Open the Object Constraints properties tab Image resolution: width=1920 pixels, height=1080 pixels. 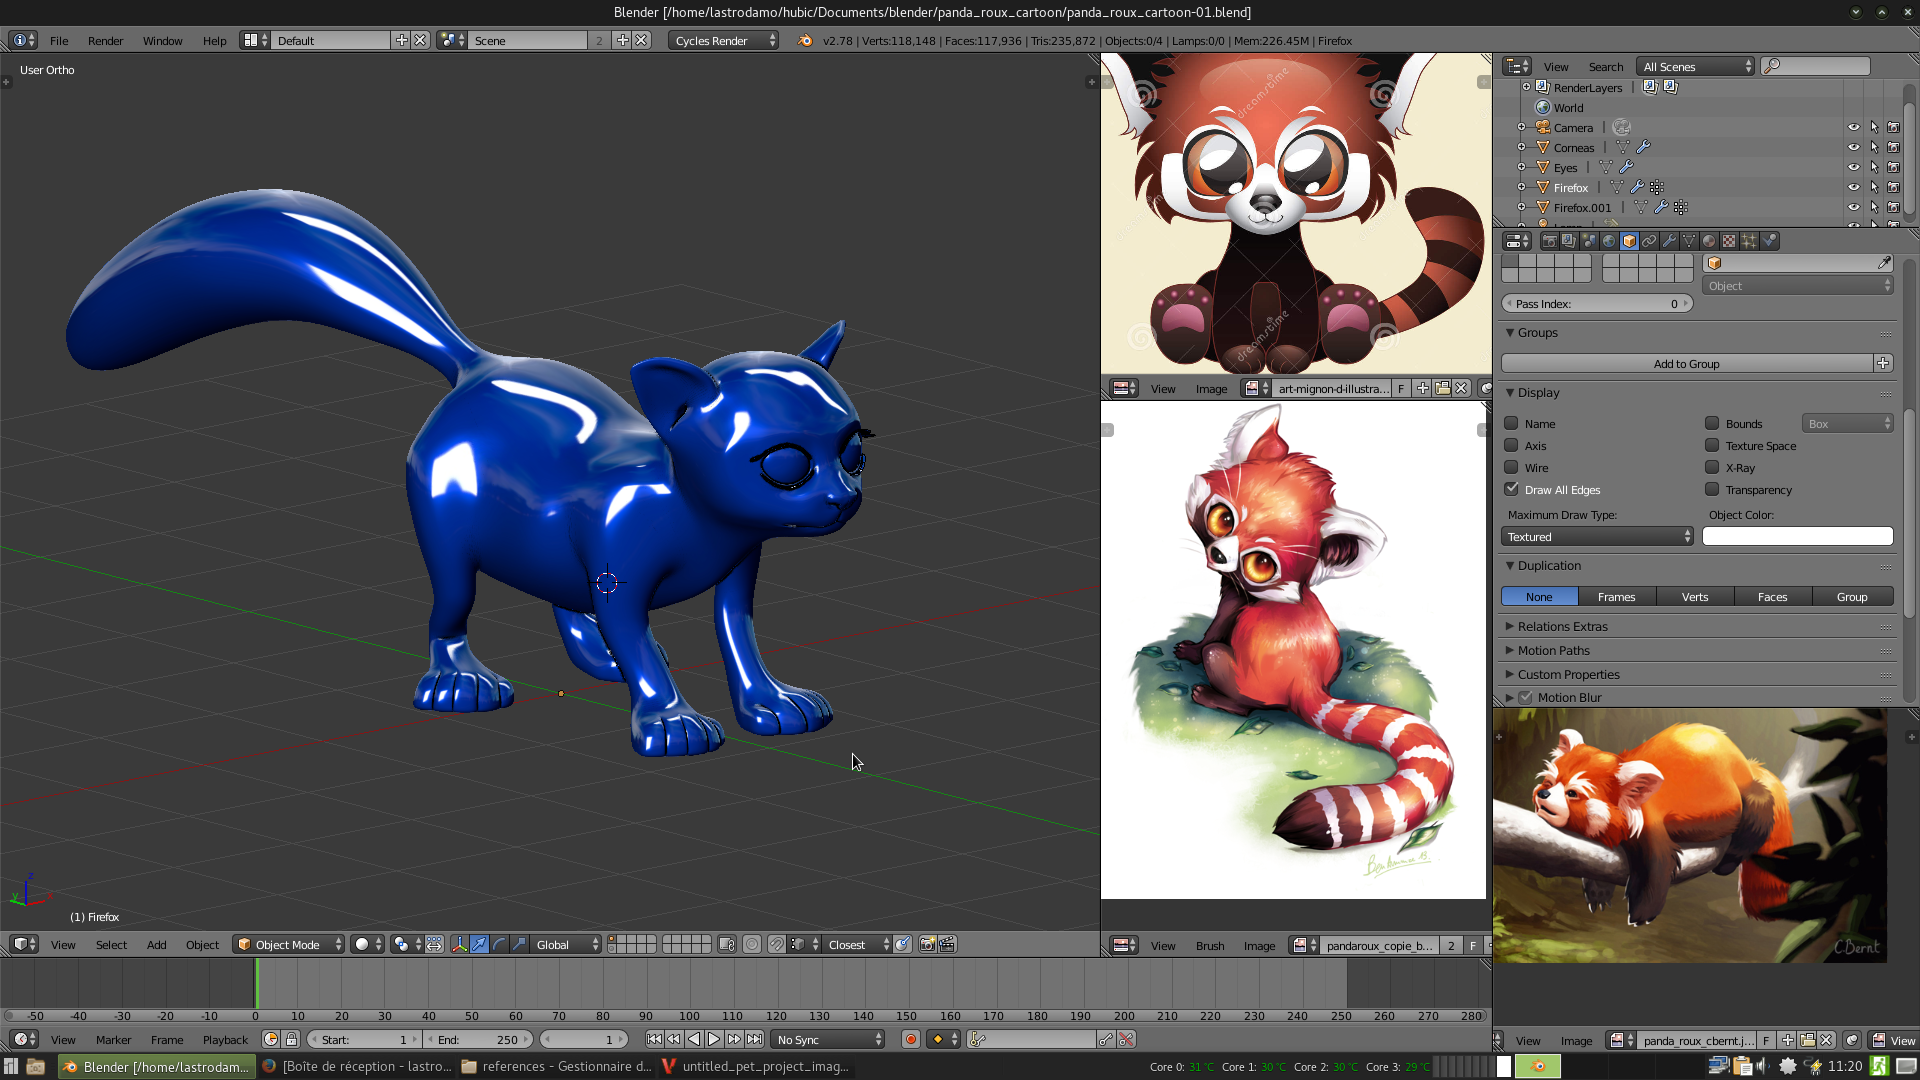point(1649,241)
